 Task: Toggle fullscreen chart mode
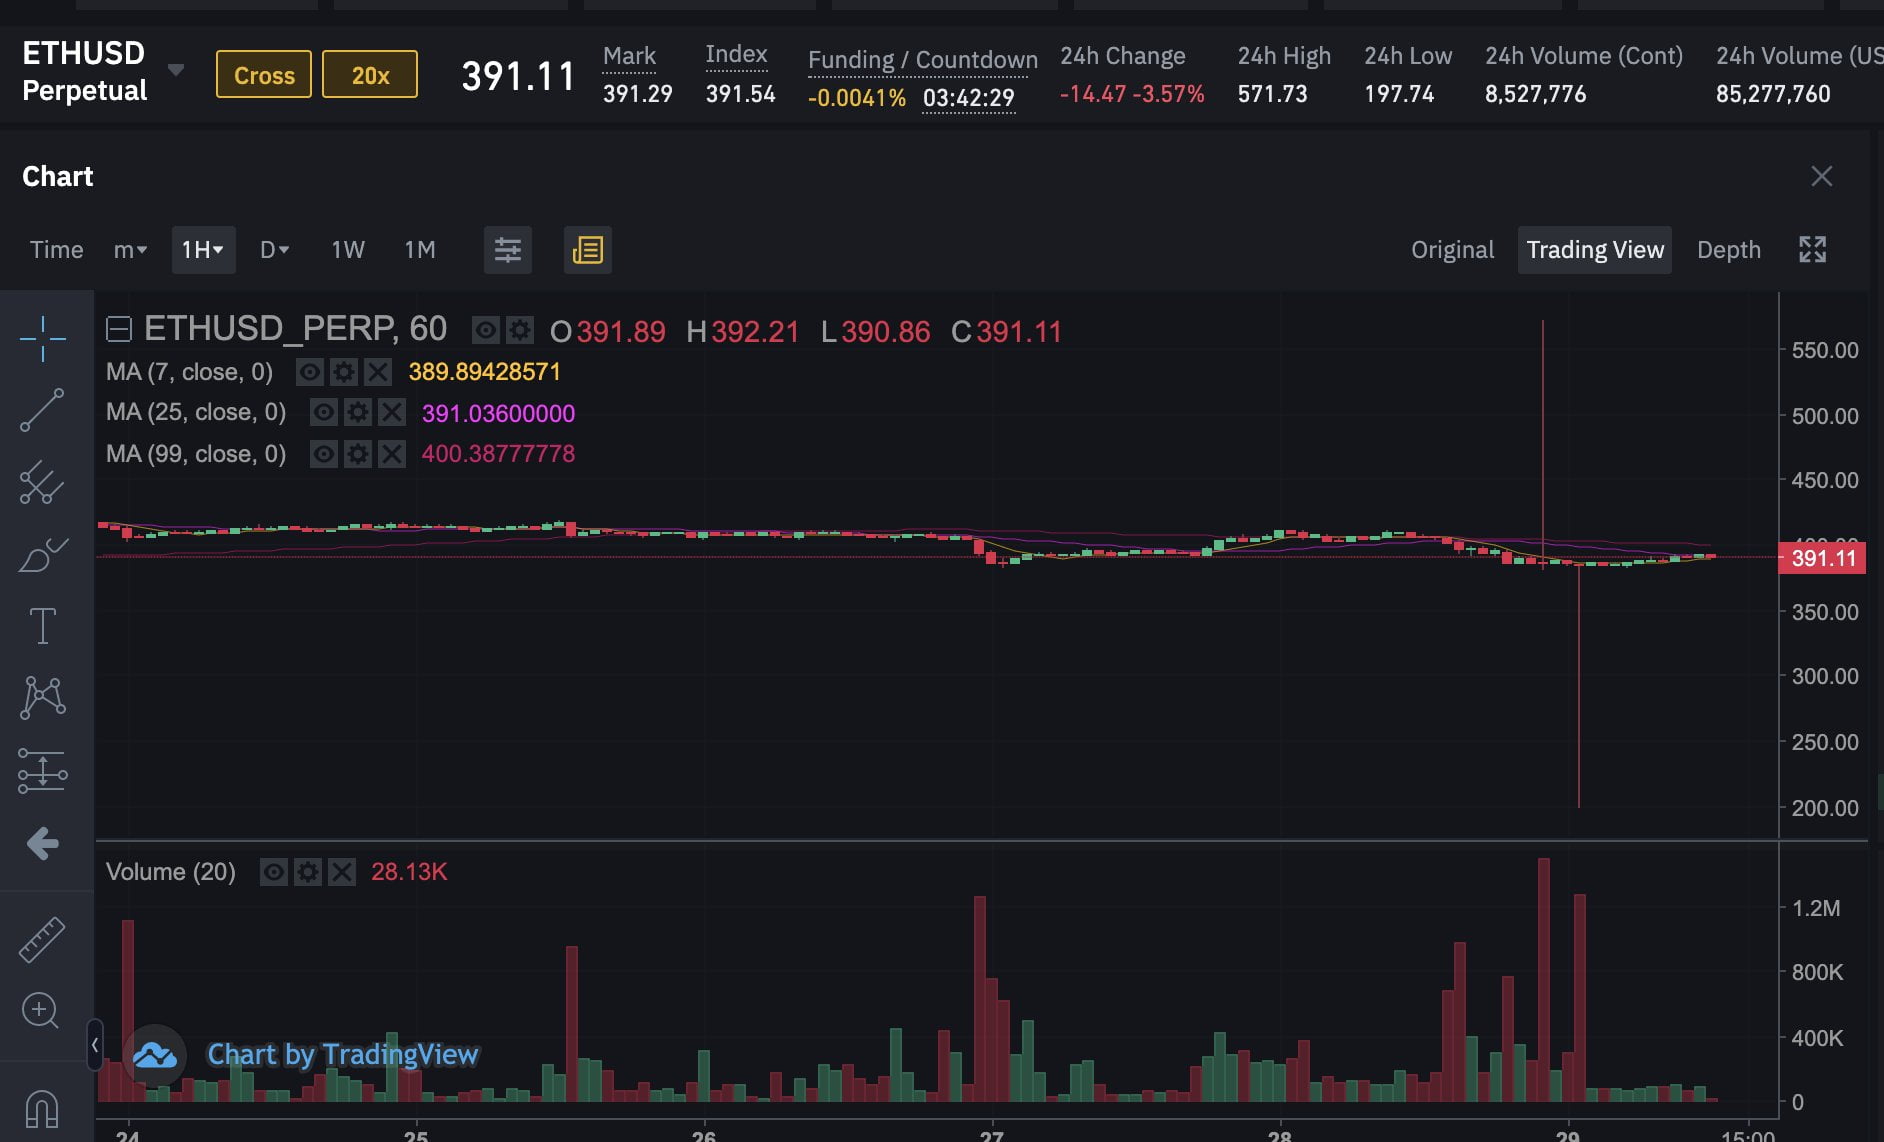(x=1812, y=250)
